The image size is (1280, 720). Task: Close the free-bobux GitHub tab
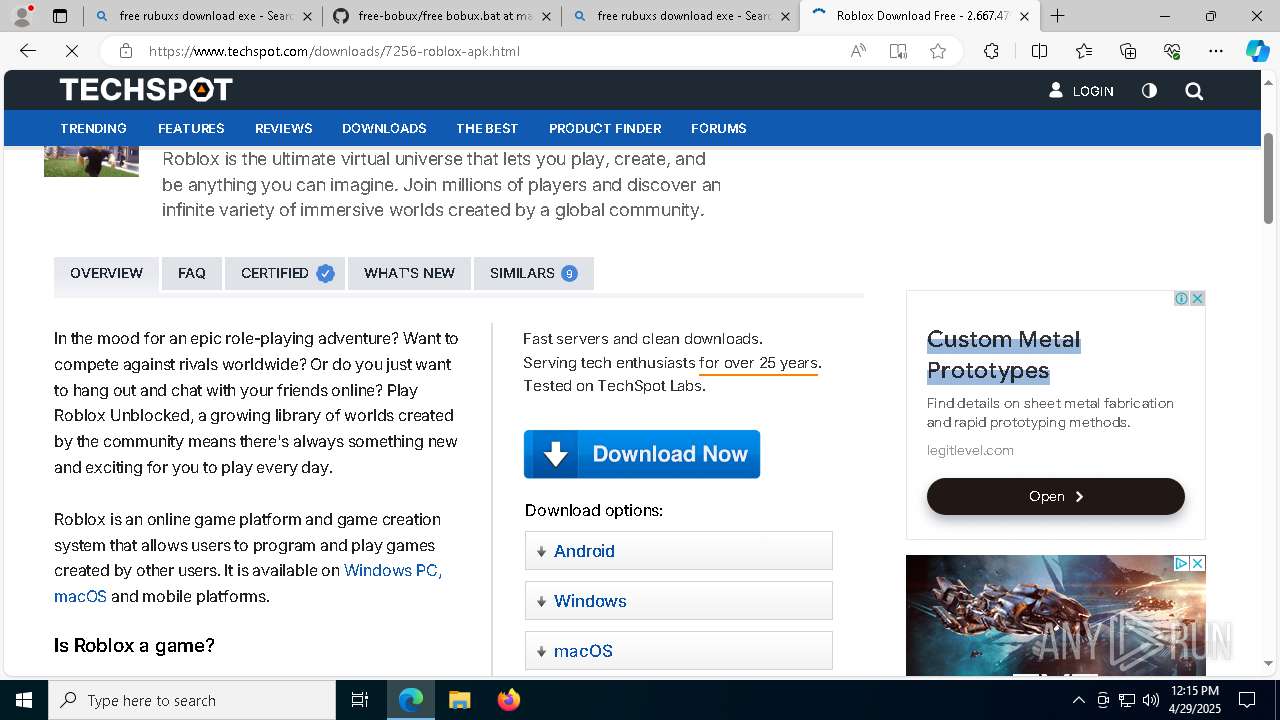click(x=546, y=16)
